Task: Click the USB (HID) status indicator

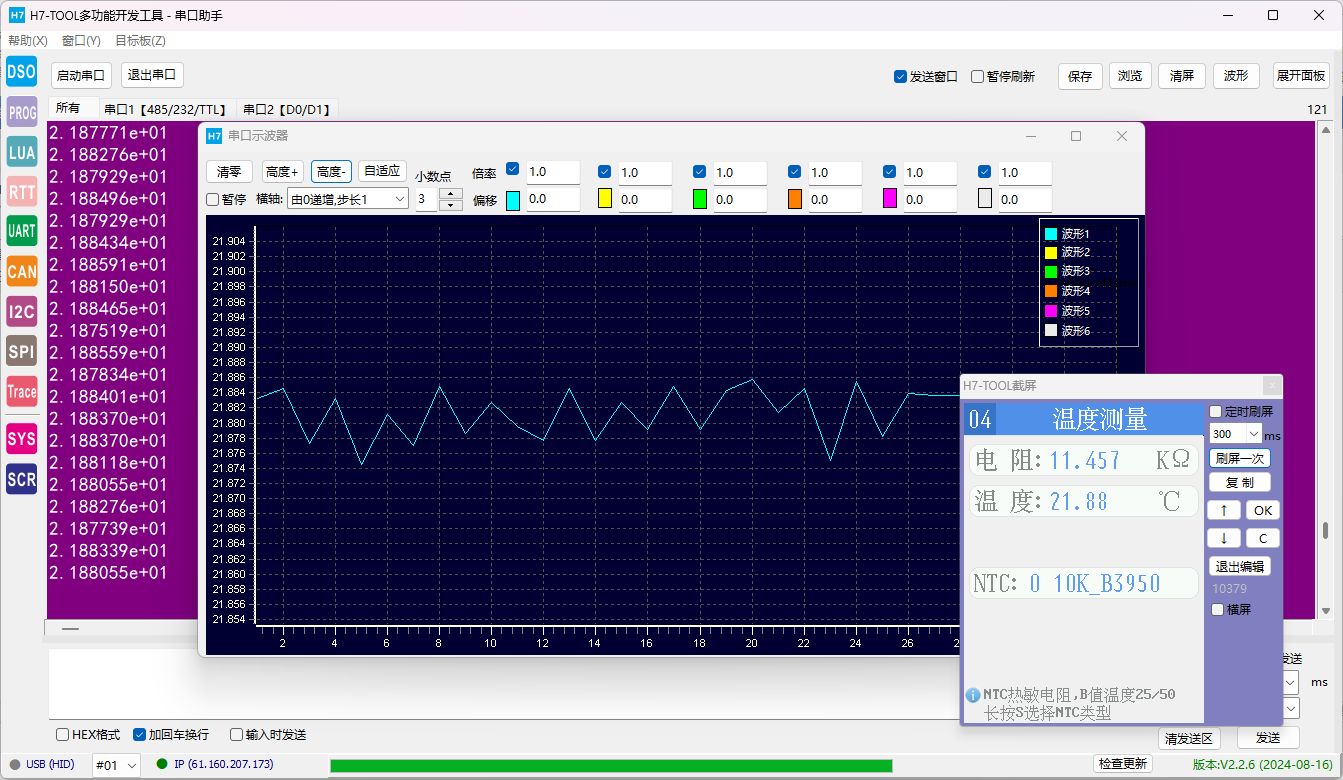Action: 43,764
